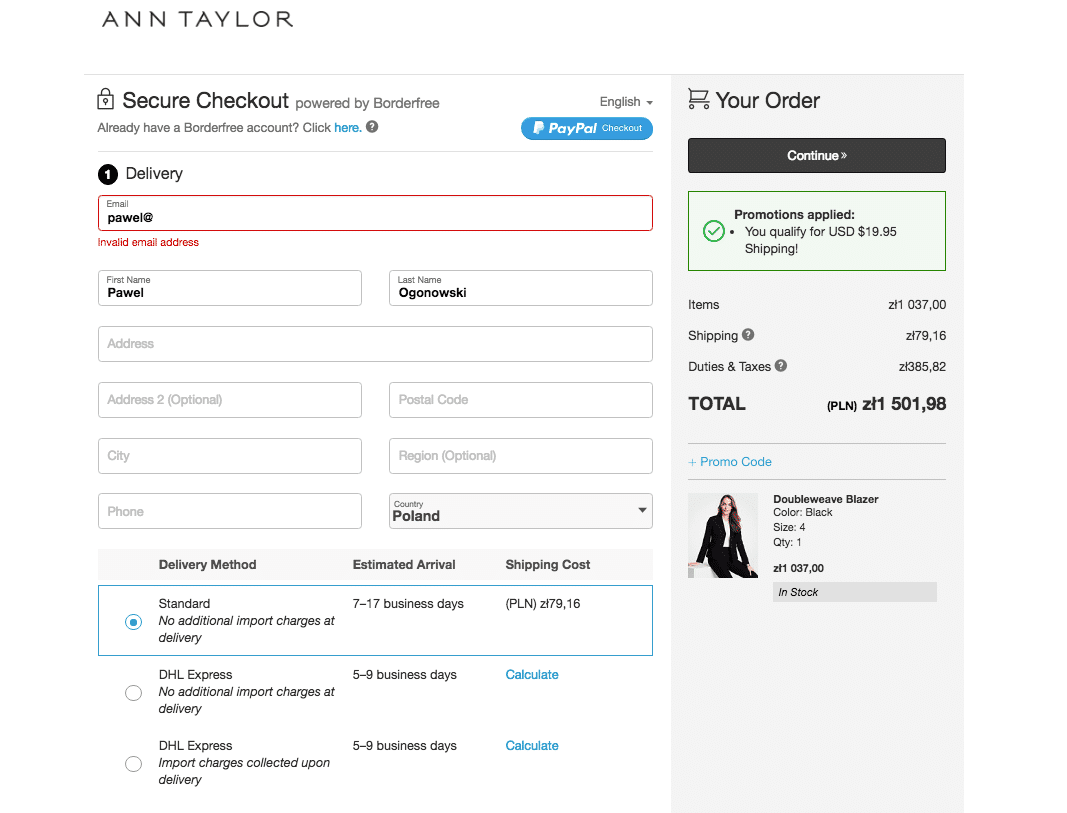
Task: Open the Shipping help question icon
Action: click(748, 335)
